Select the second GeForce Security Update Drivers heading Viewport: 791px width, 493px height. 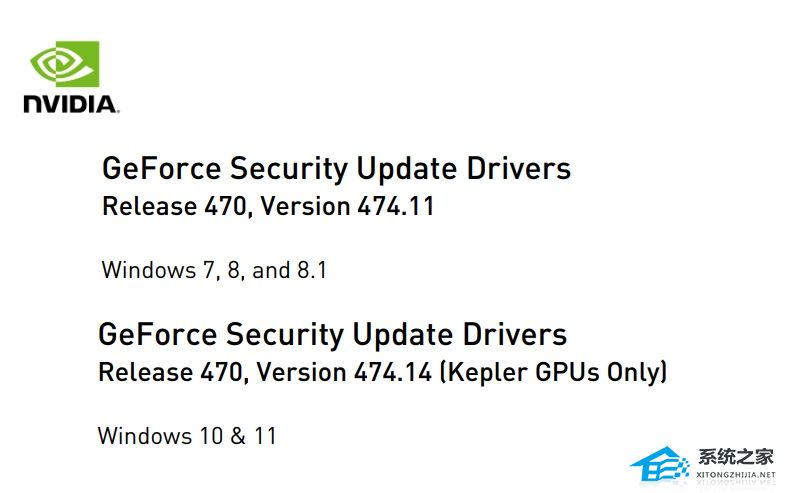333,334
